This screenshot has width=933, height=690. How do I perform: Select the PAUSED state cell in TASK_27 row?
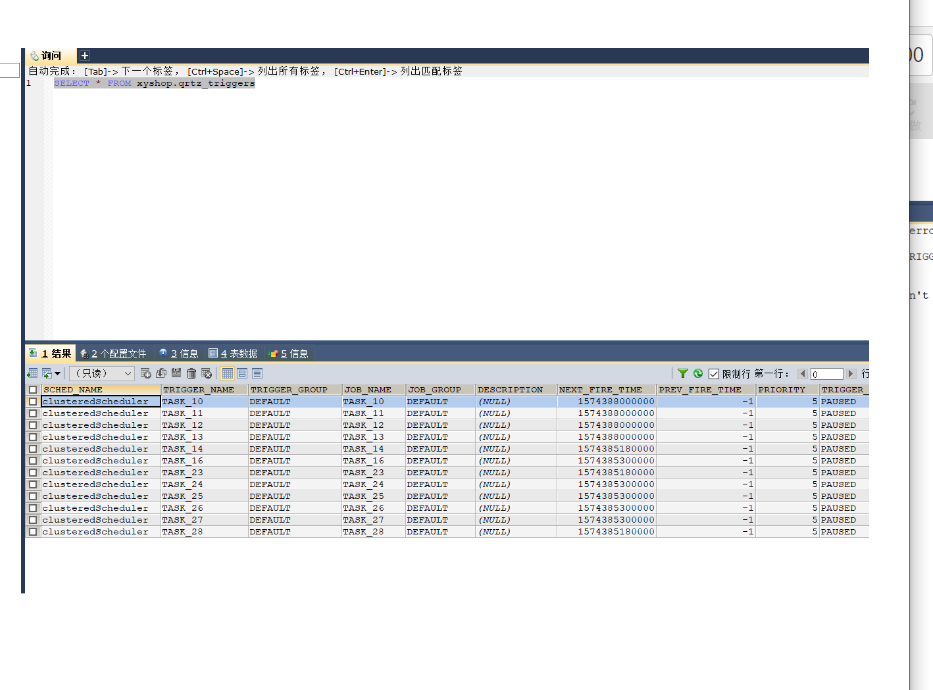pyautogui.click(x=843, y=520)
